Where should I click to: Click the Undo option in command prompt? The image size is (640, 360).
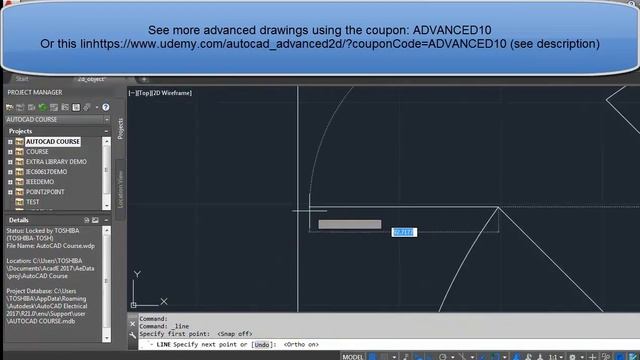[x=262, y=345]
